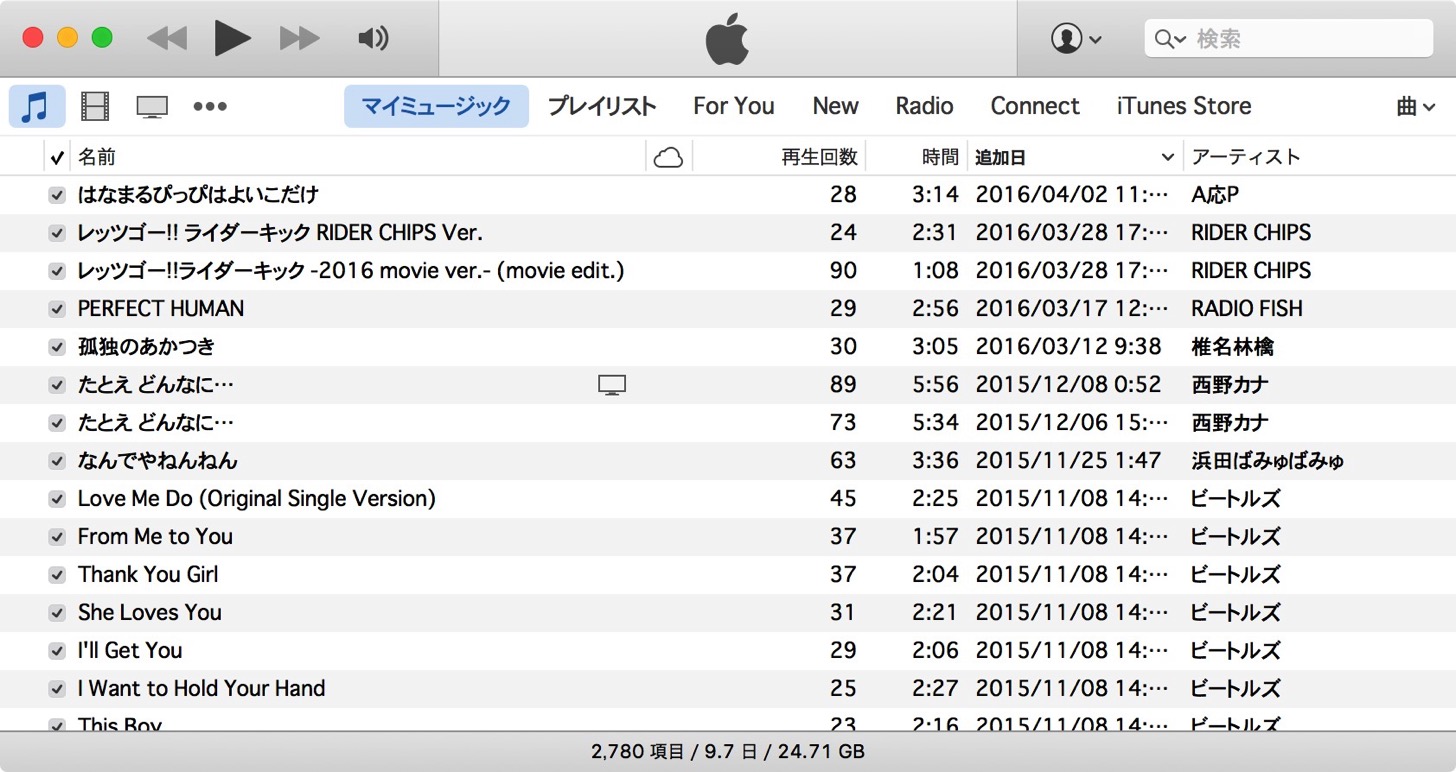Sort by the 再生回数 column header
Screen dimensions: 1456x772
(x=819, y=157)
